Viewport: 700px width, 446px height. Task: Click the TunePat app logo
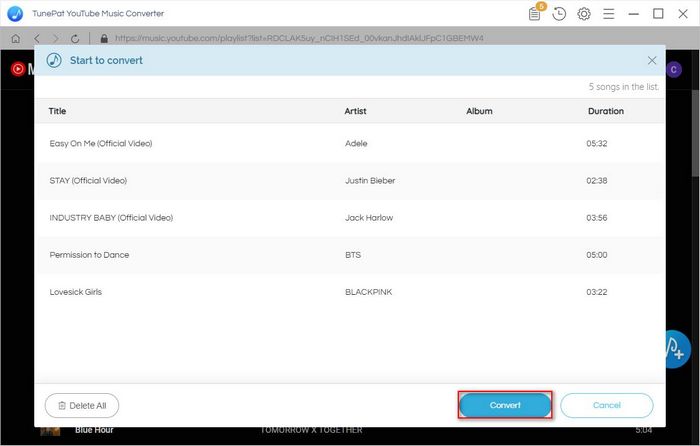coord(15,13)
